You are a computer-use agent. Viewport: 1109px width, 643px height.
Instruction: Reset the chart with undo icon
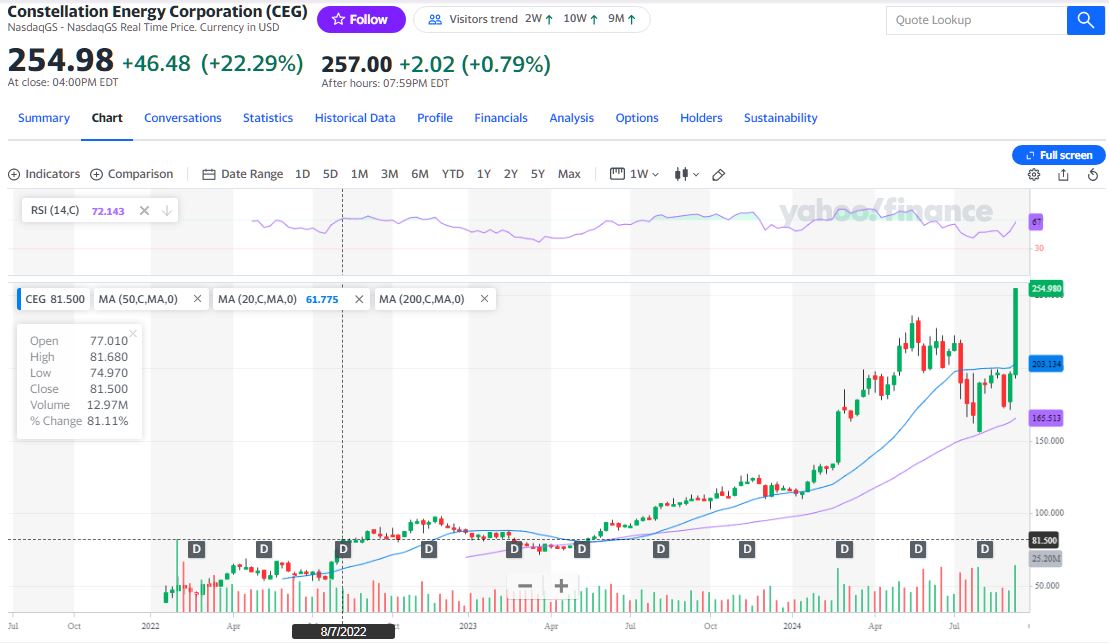click(1093, 174)
